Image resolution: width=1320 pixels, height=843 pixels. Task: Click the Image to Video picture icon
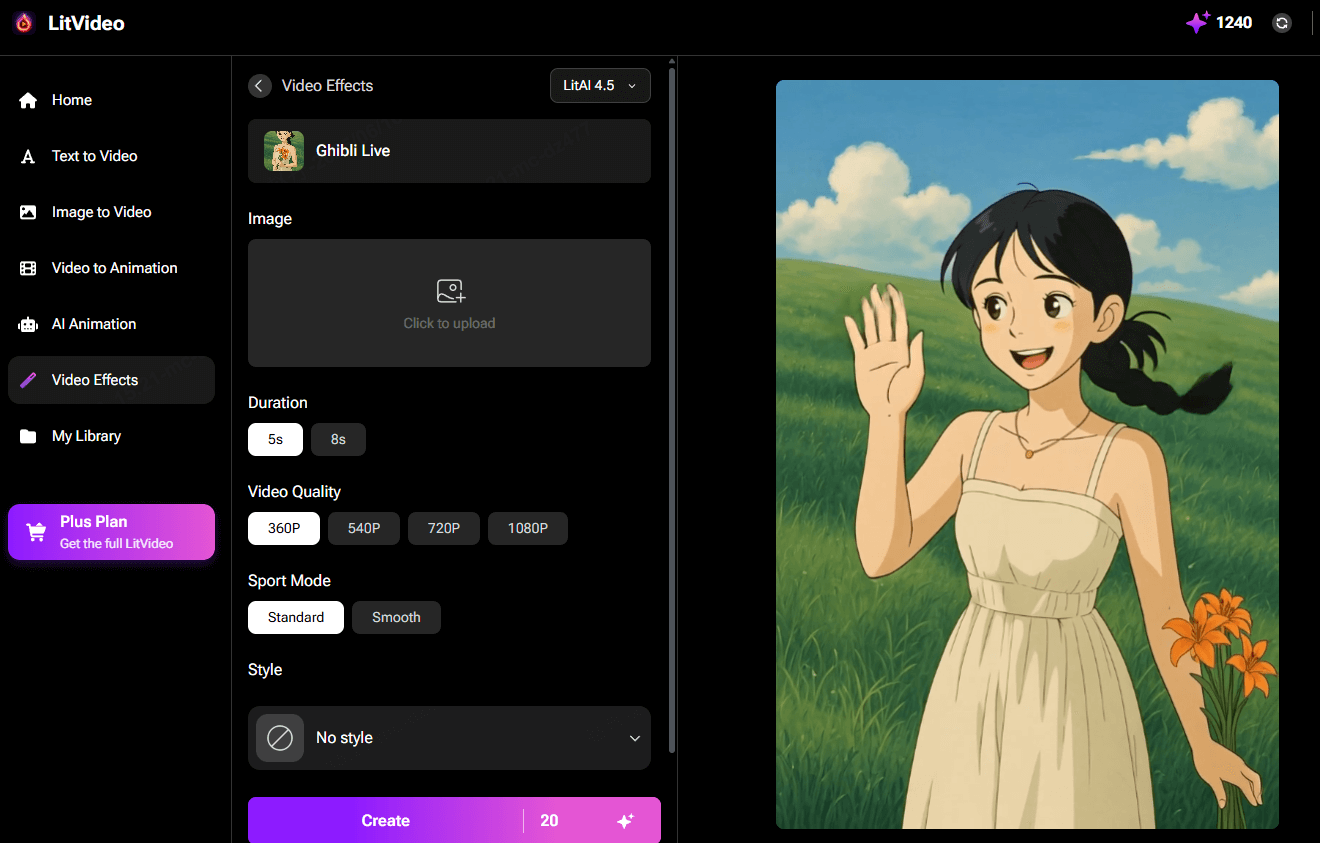click(28, 212)
